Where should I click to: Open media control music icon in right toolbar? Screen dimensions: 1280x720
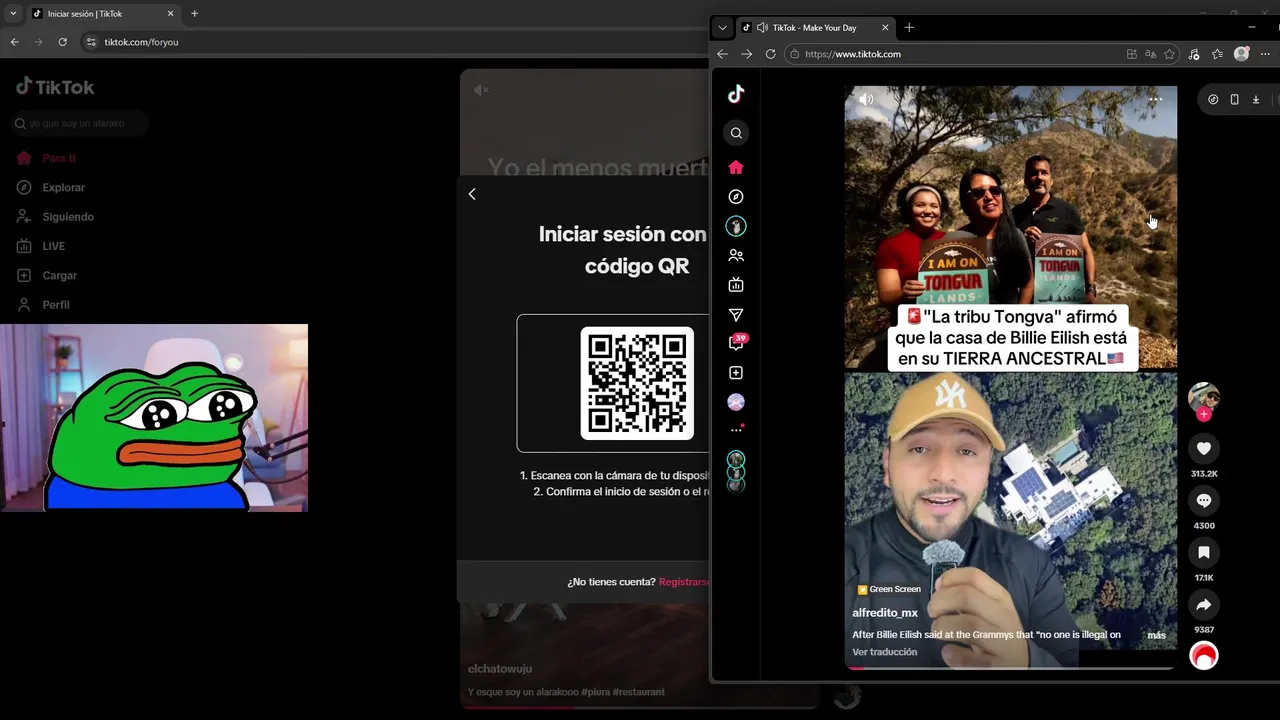point(1194,54)
